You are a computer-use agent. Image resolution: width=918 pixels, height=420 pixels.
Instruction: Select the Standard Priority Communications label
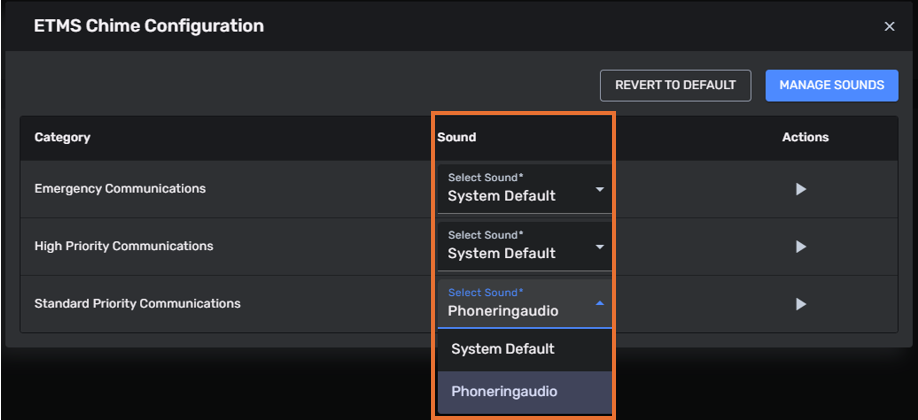(x=137, y=303)
